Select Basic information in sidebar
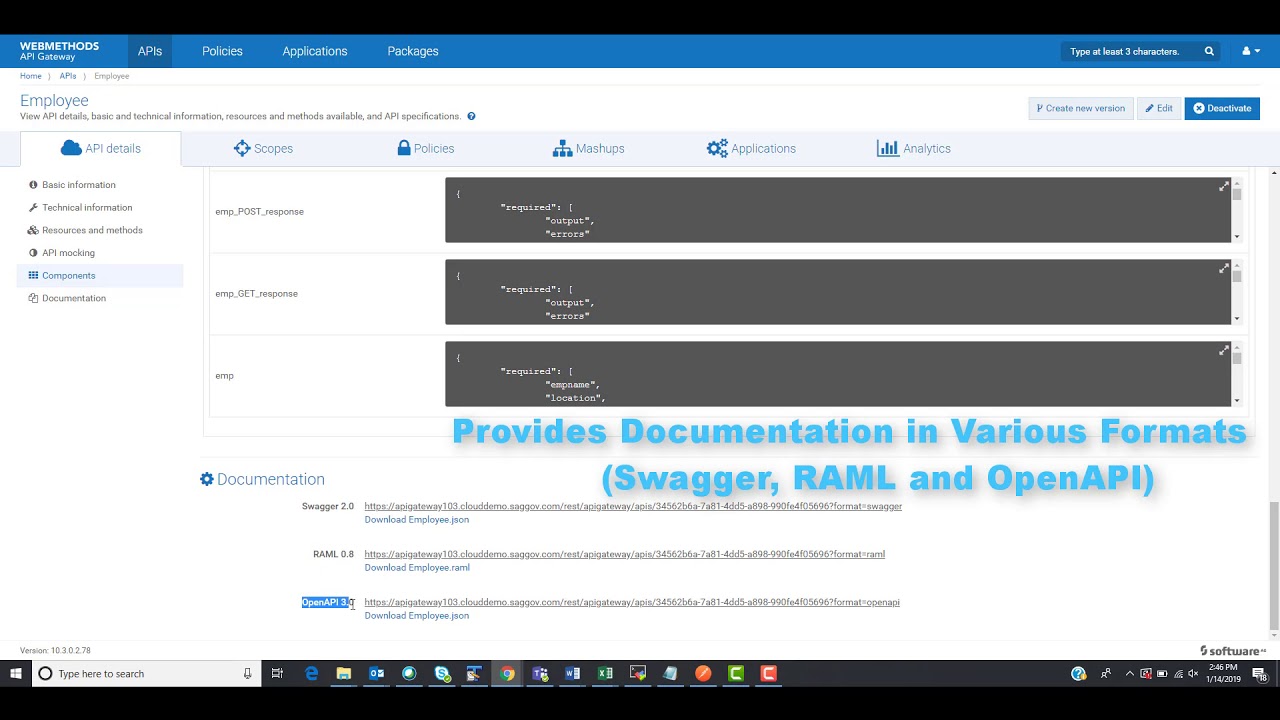This screenshot has width=1280, height=720. [x=78, y=185]
